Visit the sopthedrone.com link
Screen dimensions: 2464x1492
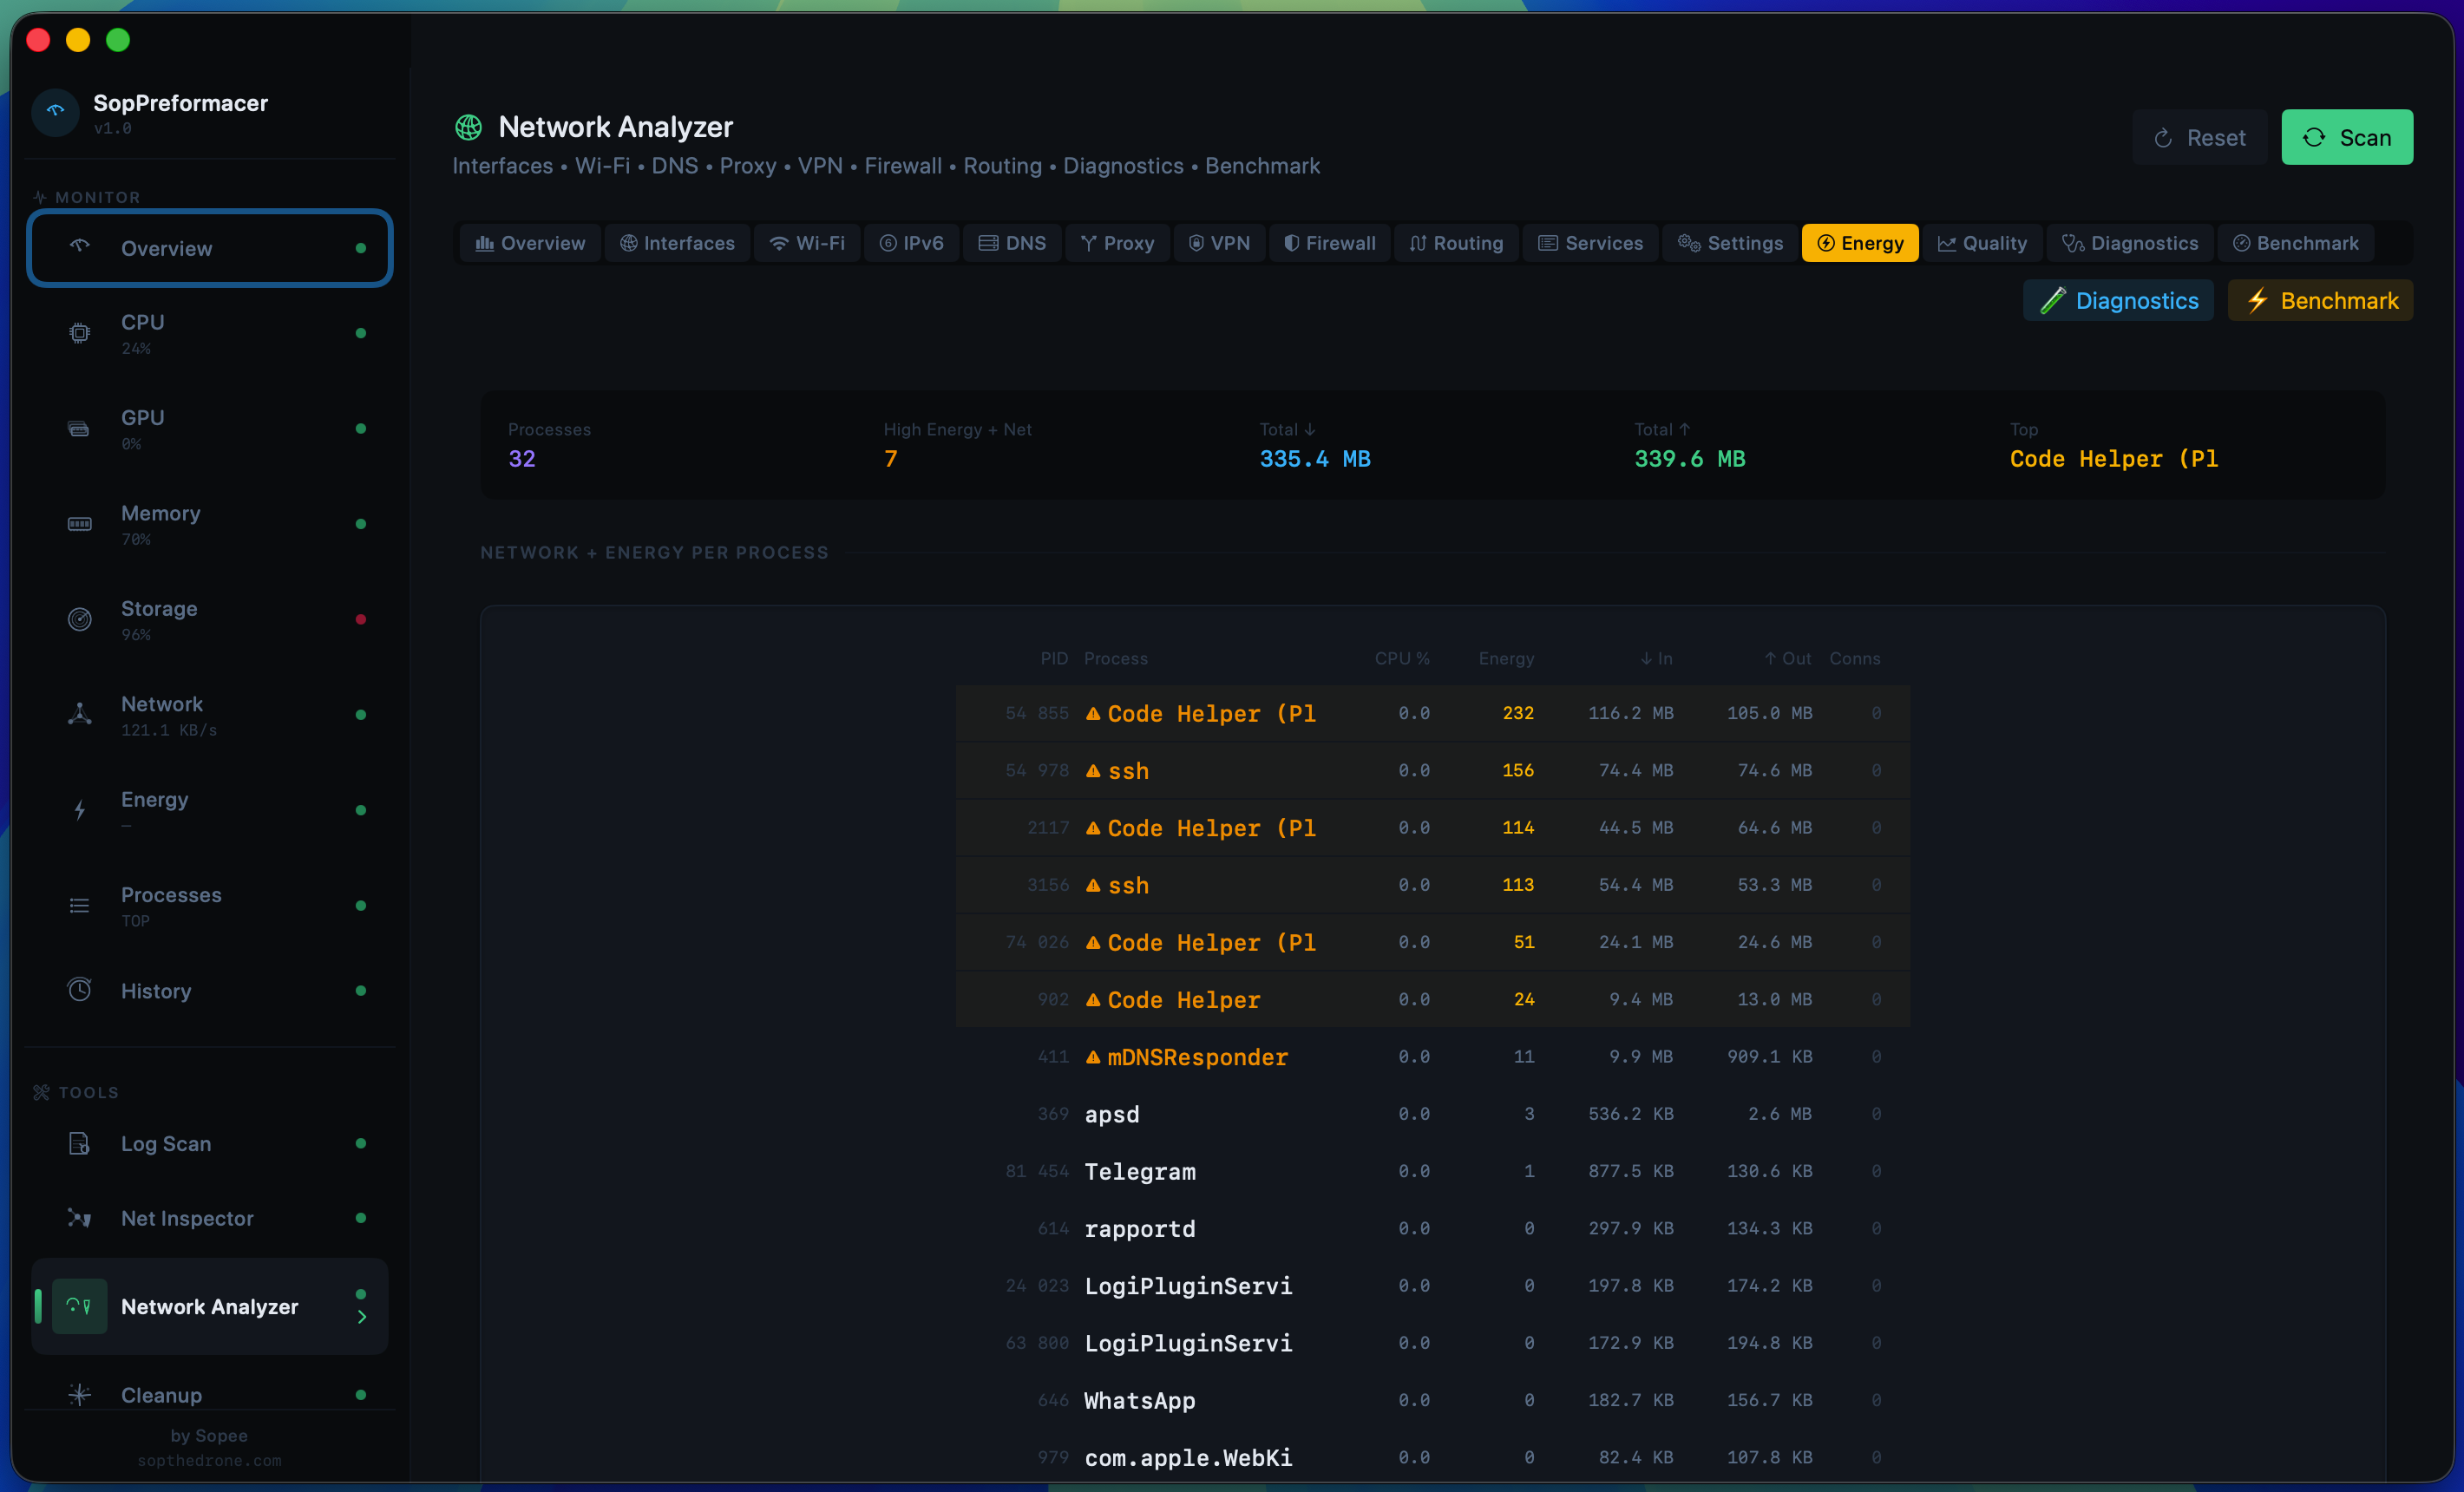(209, 1460)
